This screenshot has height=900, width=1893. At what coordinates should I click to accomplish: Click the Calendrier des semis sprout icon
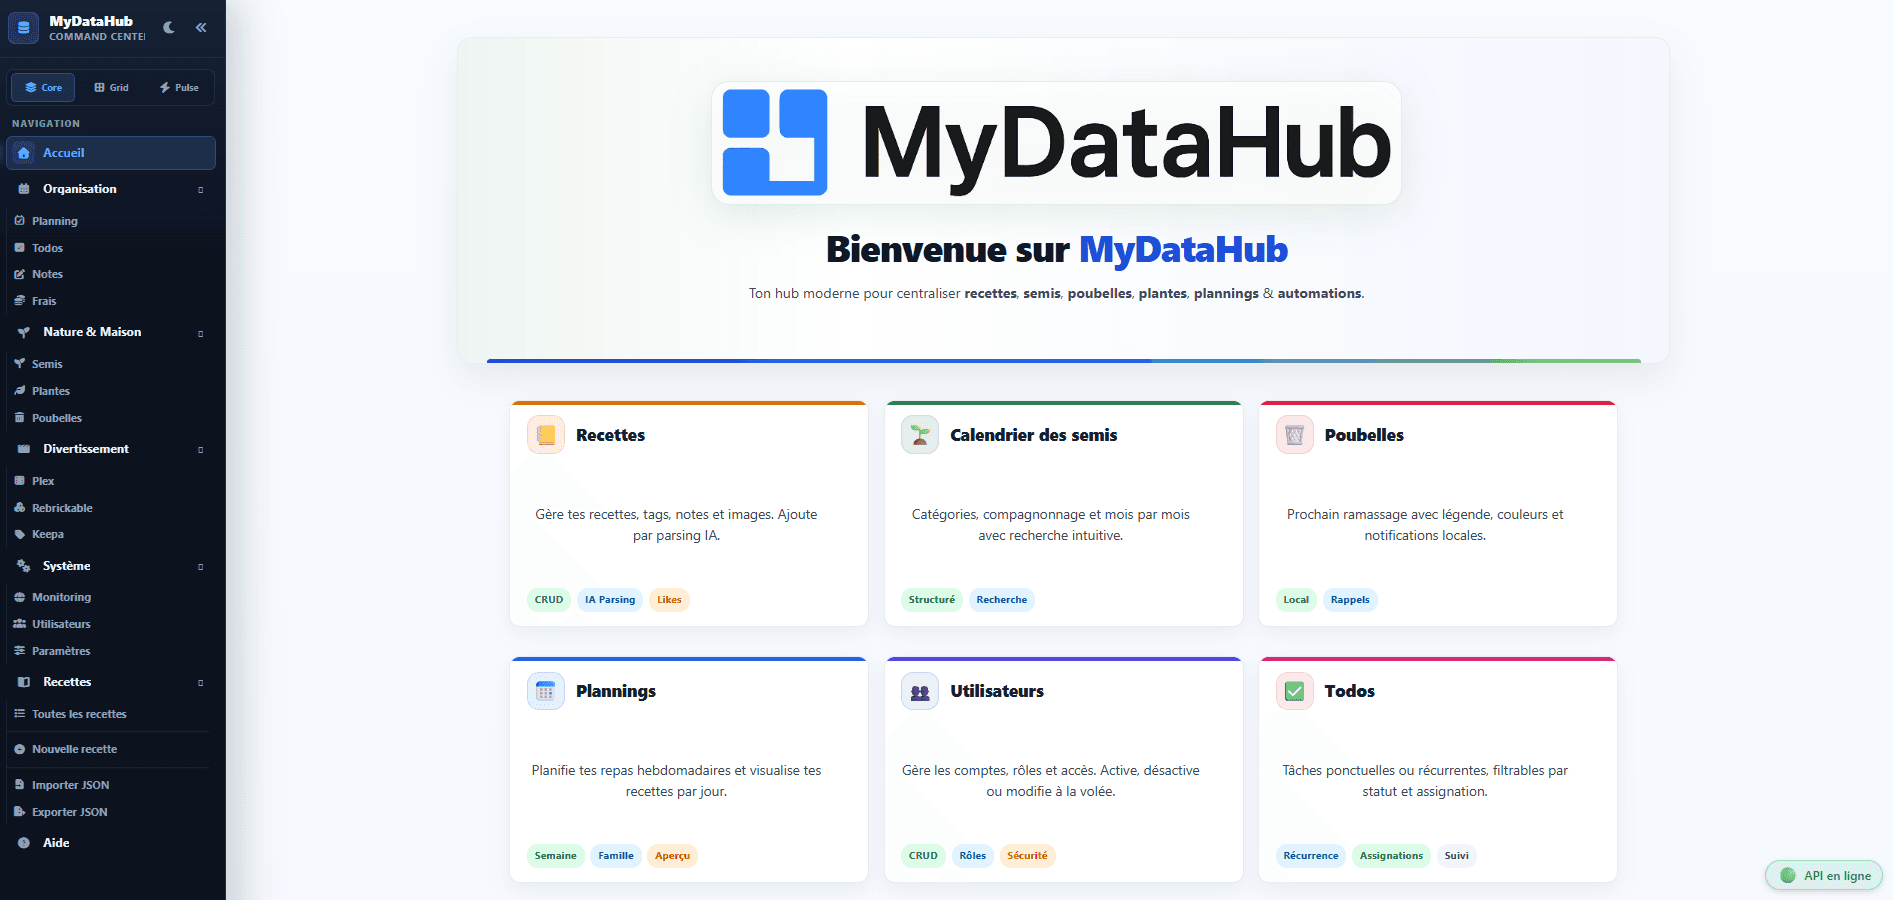pos(920,435)
